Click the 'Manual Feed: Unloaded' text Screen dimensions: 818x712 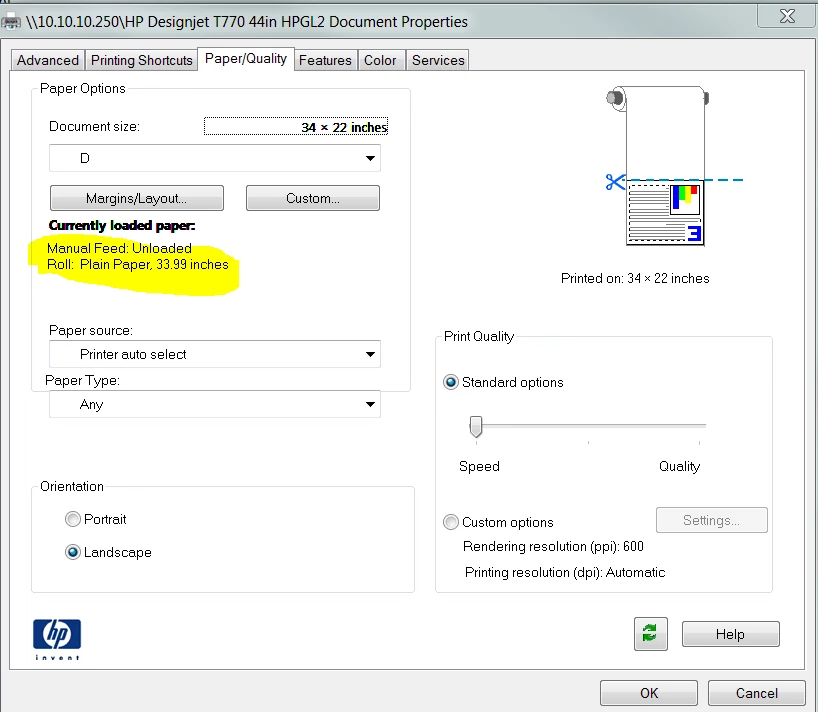(119, 248)
